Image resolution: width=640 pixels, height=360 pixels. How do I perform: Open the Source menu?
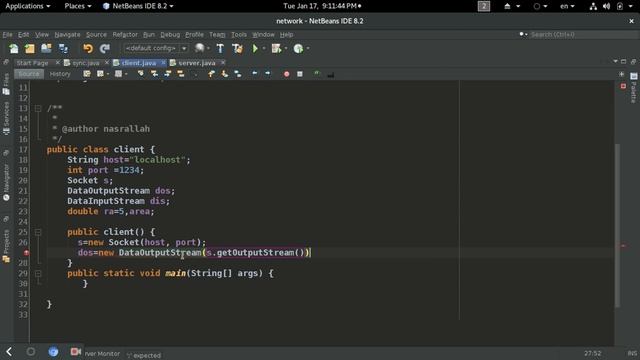pos(96,35)
